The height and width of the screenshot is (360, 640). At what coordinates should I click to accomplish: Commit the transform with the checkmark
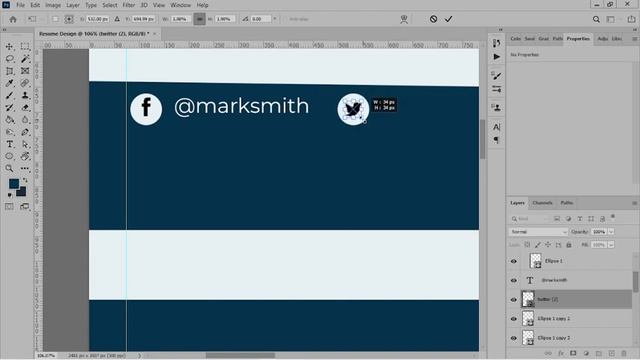(448, 19)
